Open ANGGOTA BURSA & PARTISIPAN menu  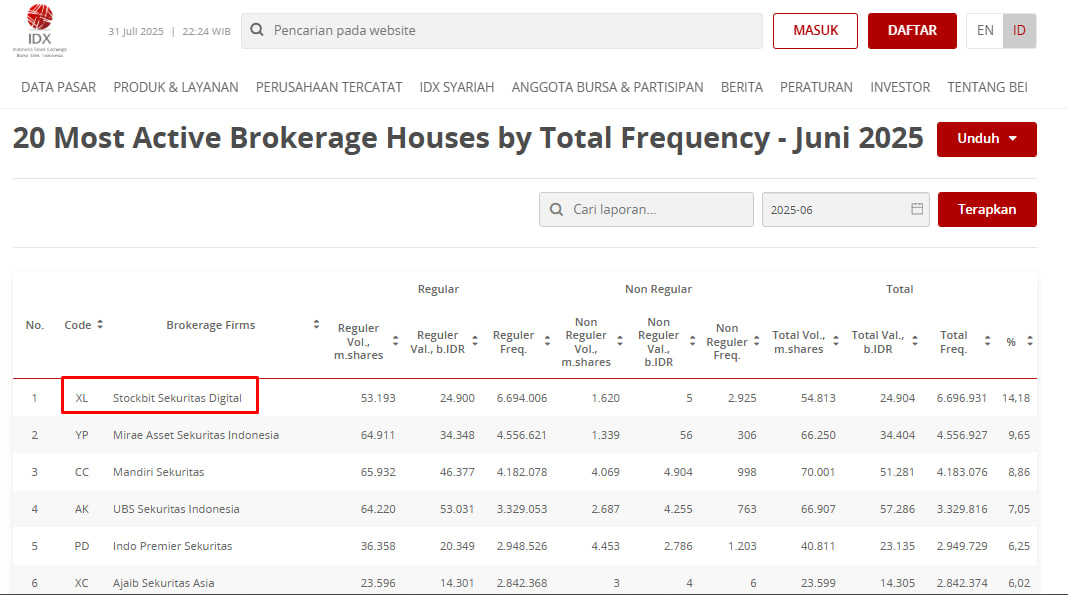608,87
